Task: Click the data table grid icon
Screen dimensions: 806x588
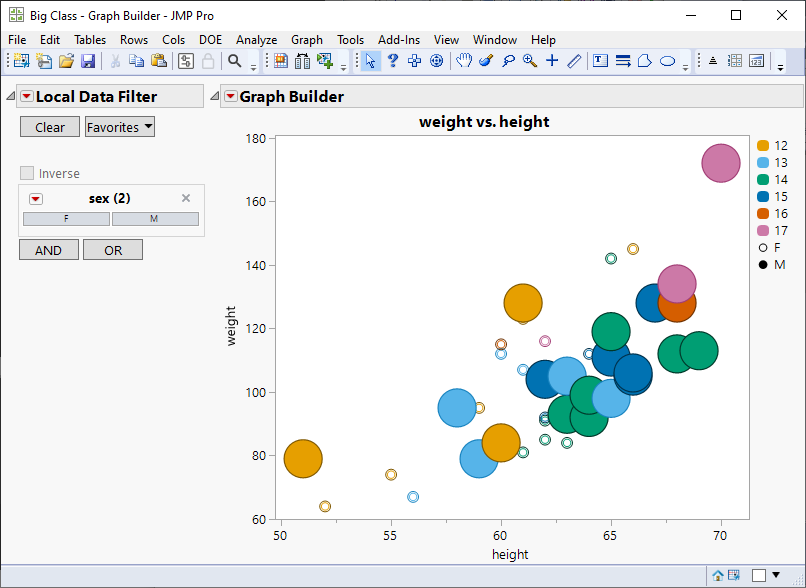Action: click(735, 61)
